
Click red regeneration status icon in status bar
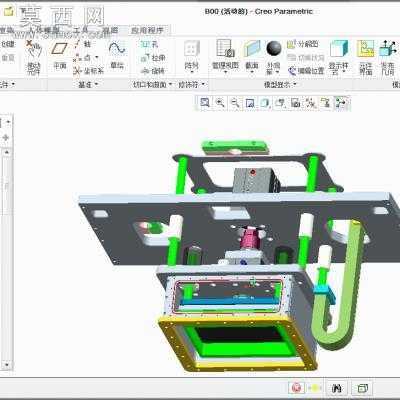[x=296, y=388]
